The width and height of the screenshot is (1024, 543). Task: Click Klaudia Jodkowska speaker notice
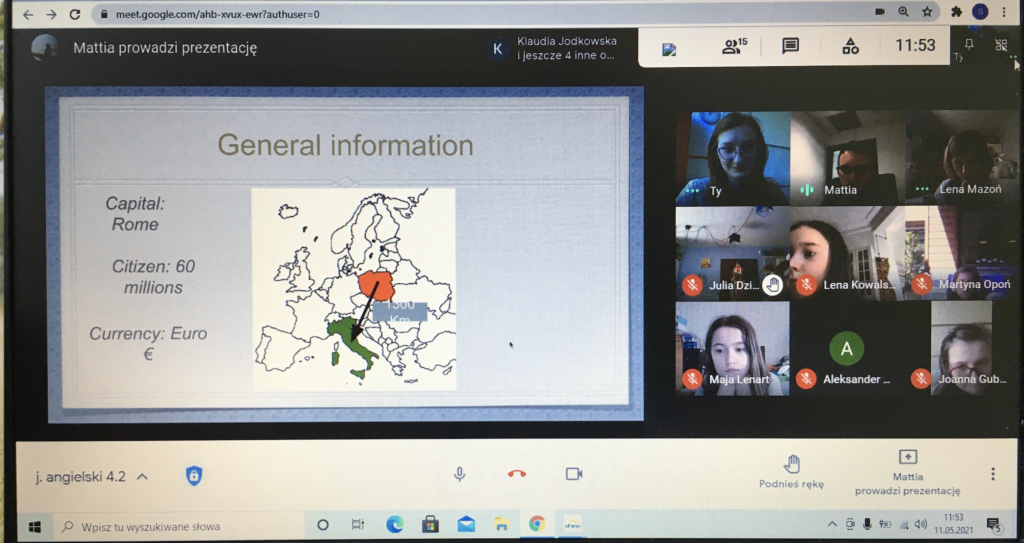pos(552,48)
